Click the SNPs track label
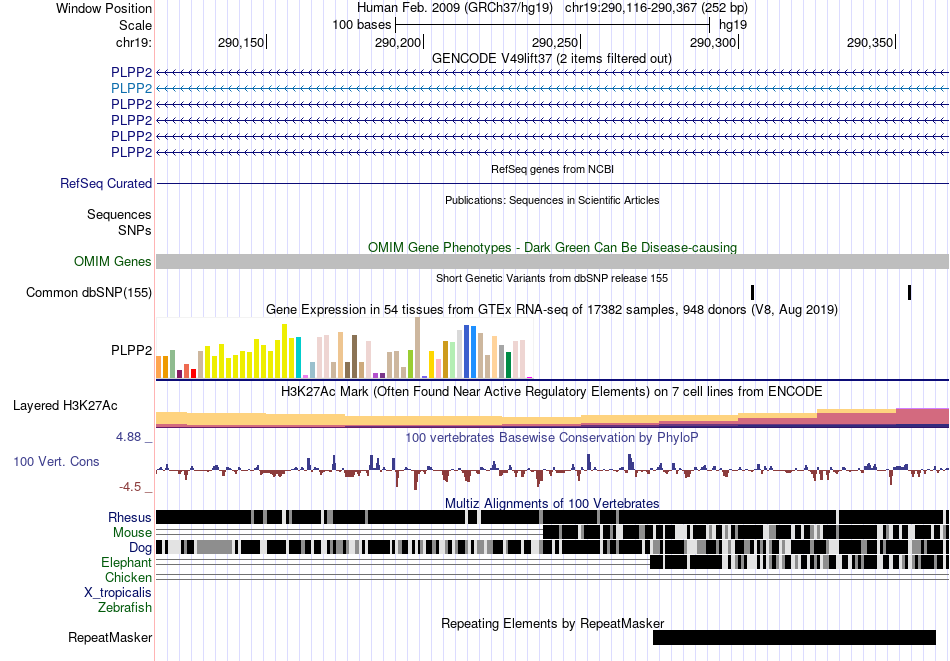Image resolution: width=950 pixels, height=661 pixels. tap(135, 231)
